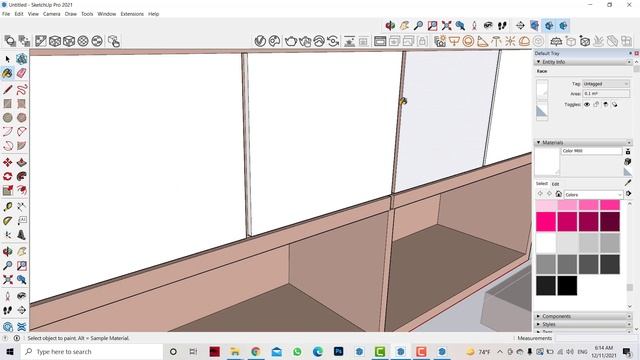Open the Extensions menu
The width and height of the screenshot is (640, 360).
pyautogui.click(x=132, y=14)
